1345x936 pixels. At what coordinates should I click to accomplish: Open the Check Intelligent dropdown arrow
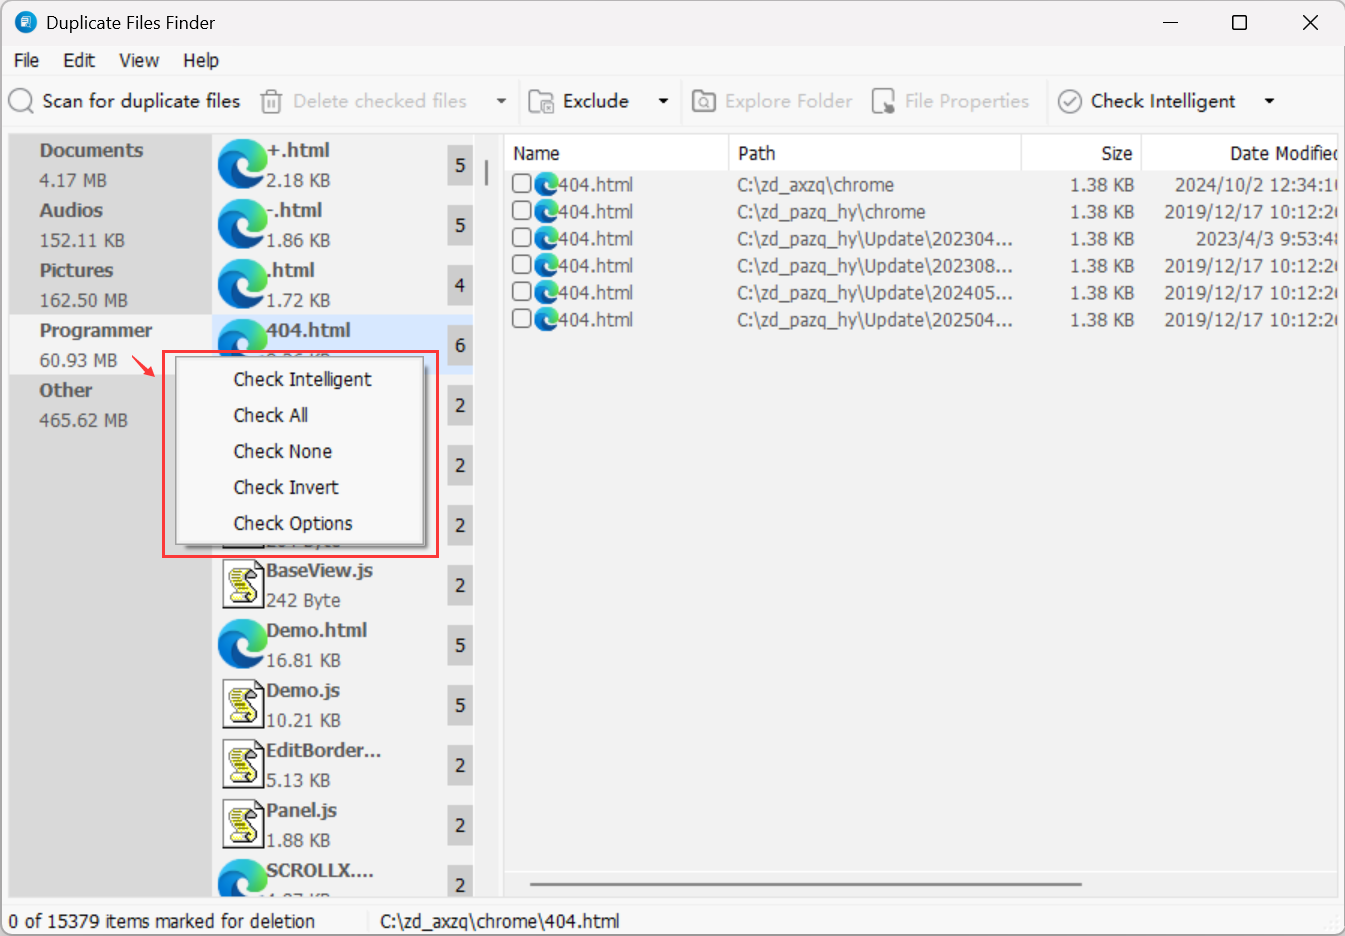click(1268, 101)
